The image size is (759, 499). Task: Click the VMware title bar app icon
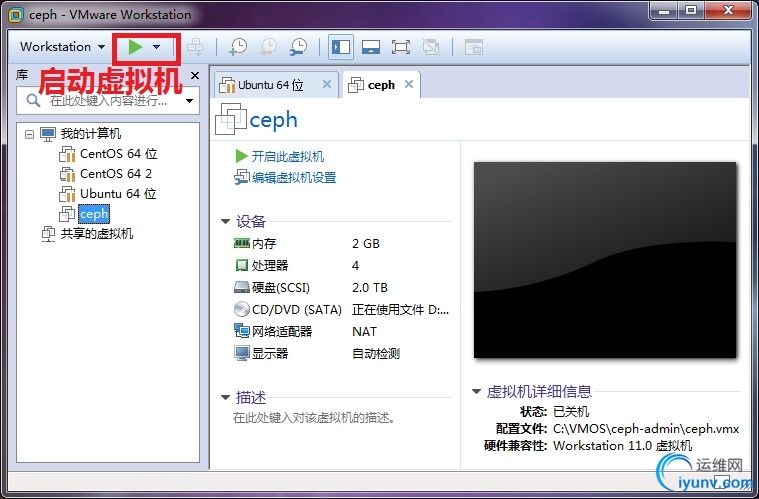pyautogui.click(x=15, y=15)
